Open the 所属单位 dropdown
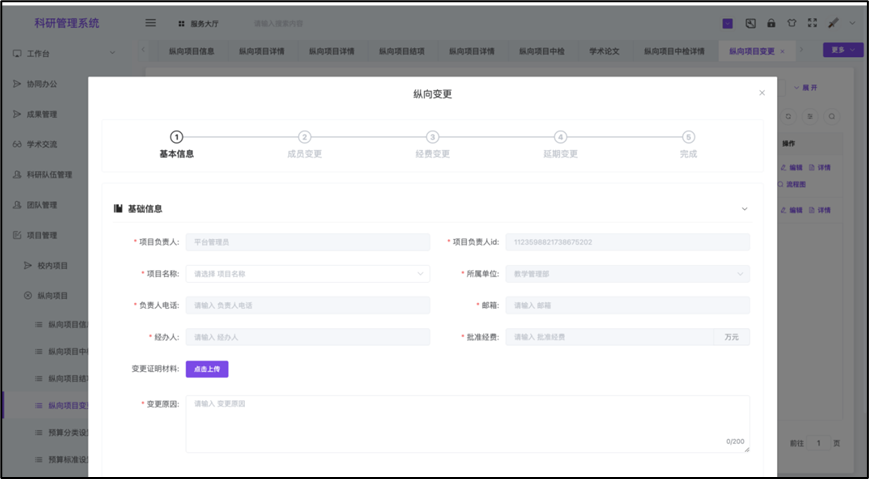The image size is (869, 479). (x=627, y=274)
